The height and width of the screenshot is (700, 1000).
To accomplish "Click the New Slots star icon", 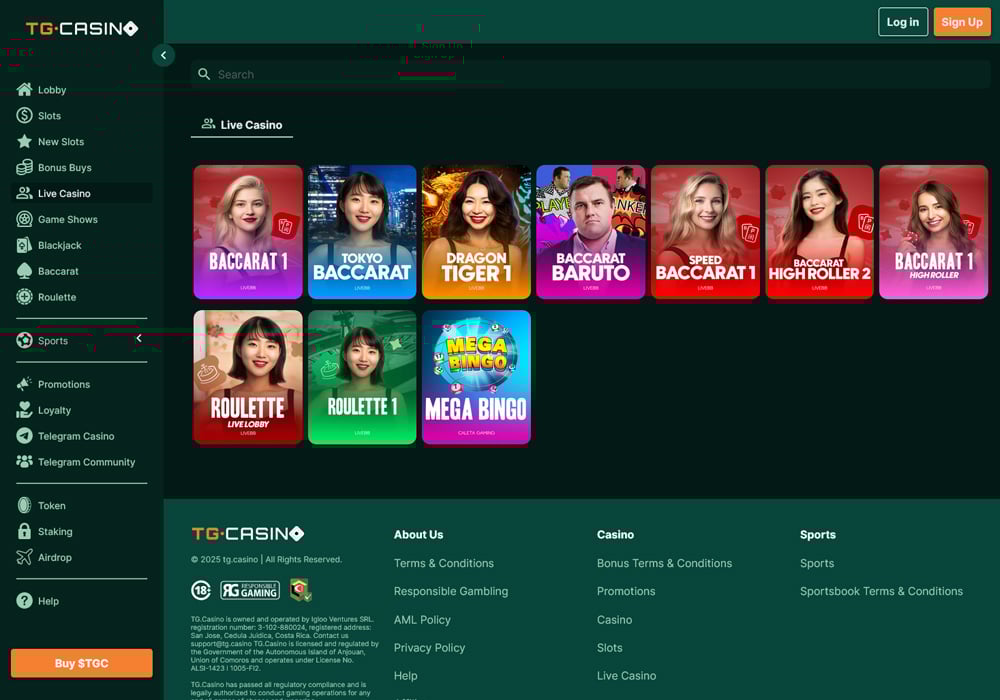I will (24, 141).
